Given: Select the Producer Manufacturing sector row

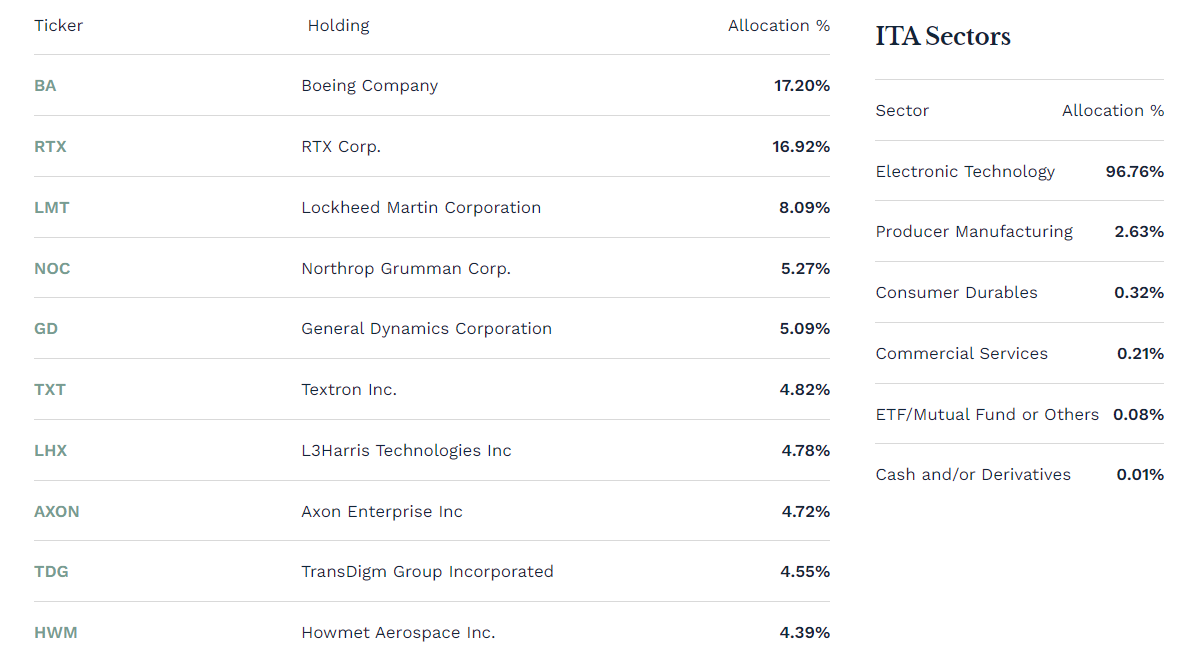Looking at the screenshot, I should click(x=1019, y=232).
